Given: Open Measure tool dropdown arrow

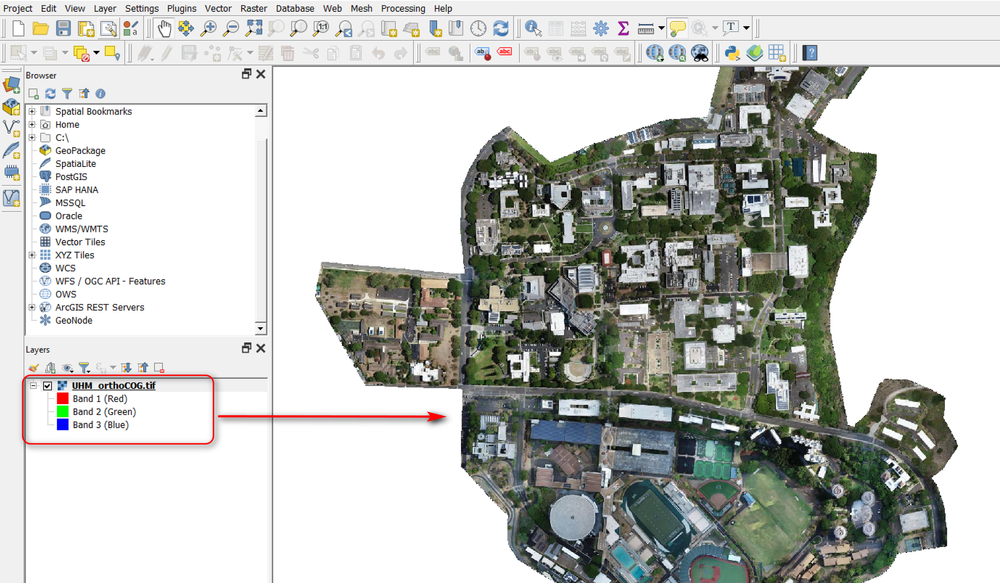Looking at the screenshot, I should click(x=661, y=29).
